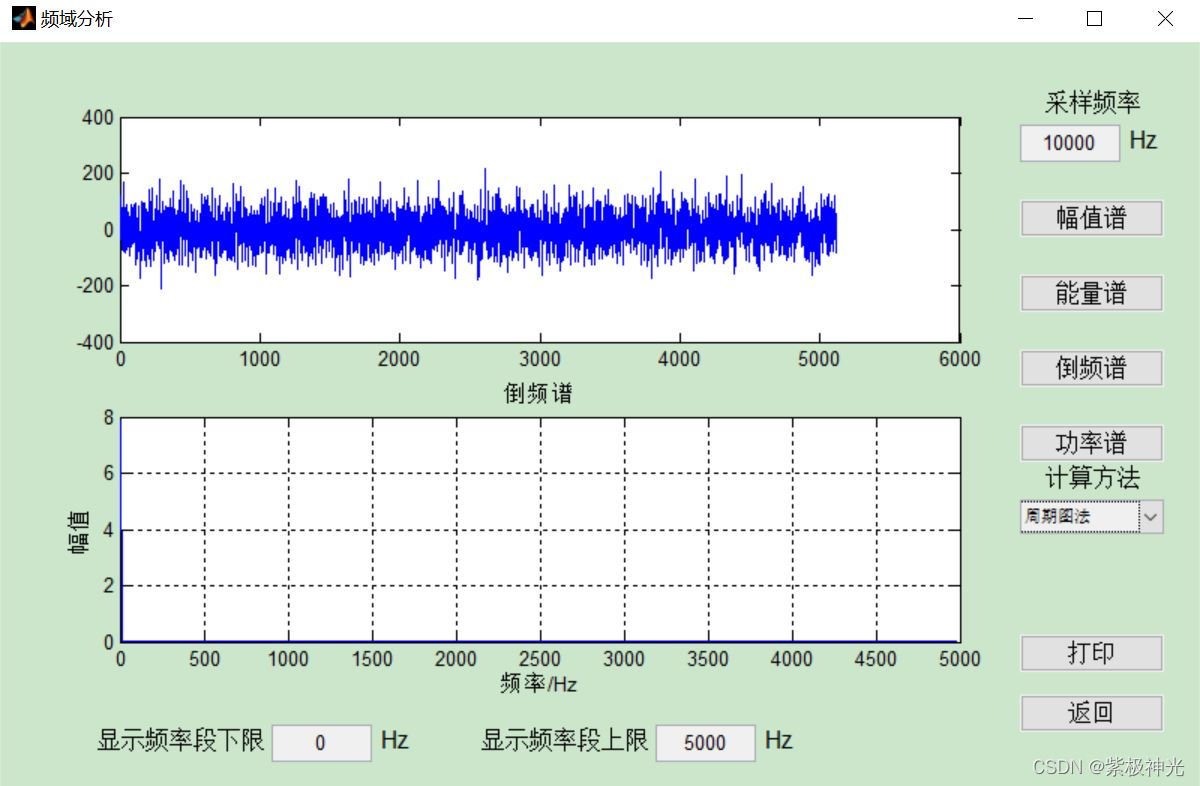The image size is (1200, 786).
Task: Maximize the 频域分析 window
Action: (x=1094, y=18)
